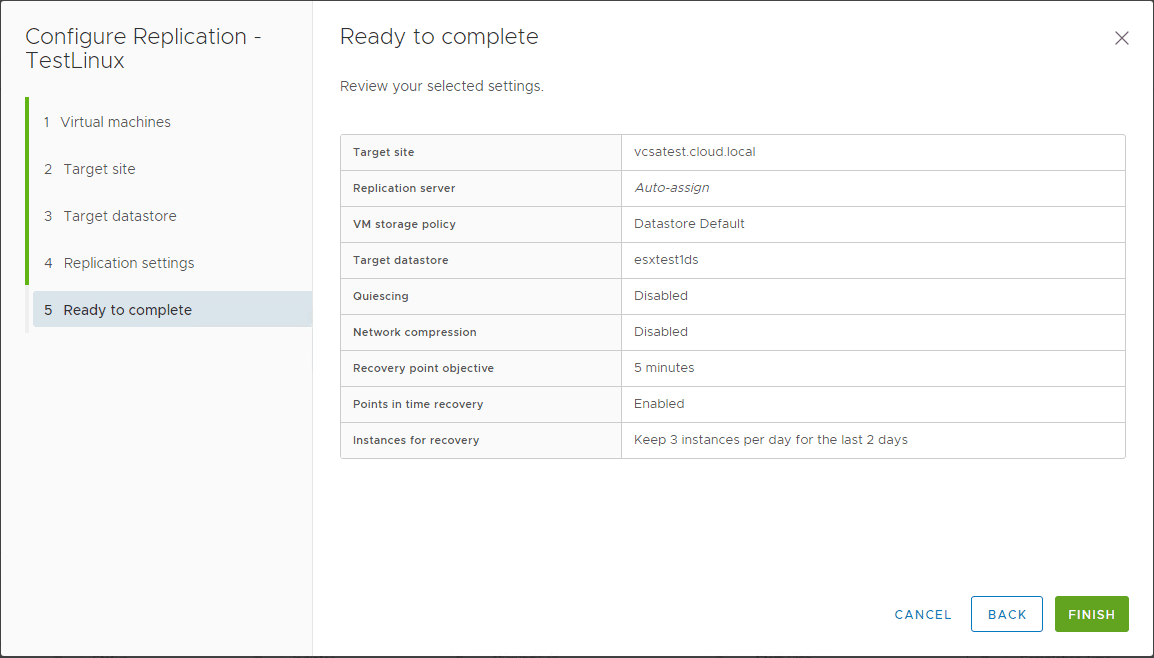Select the Network compression row label
Screen dimensions: 1154x658
coord(414,332)
